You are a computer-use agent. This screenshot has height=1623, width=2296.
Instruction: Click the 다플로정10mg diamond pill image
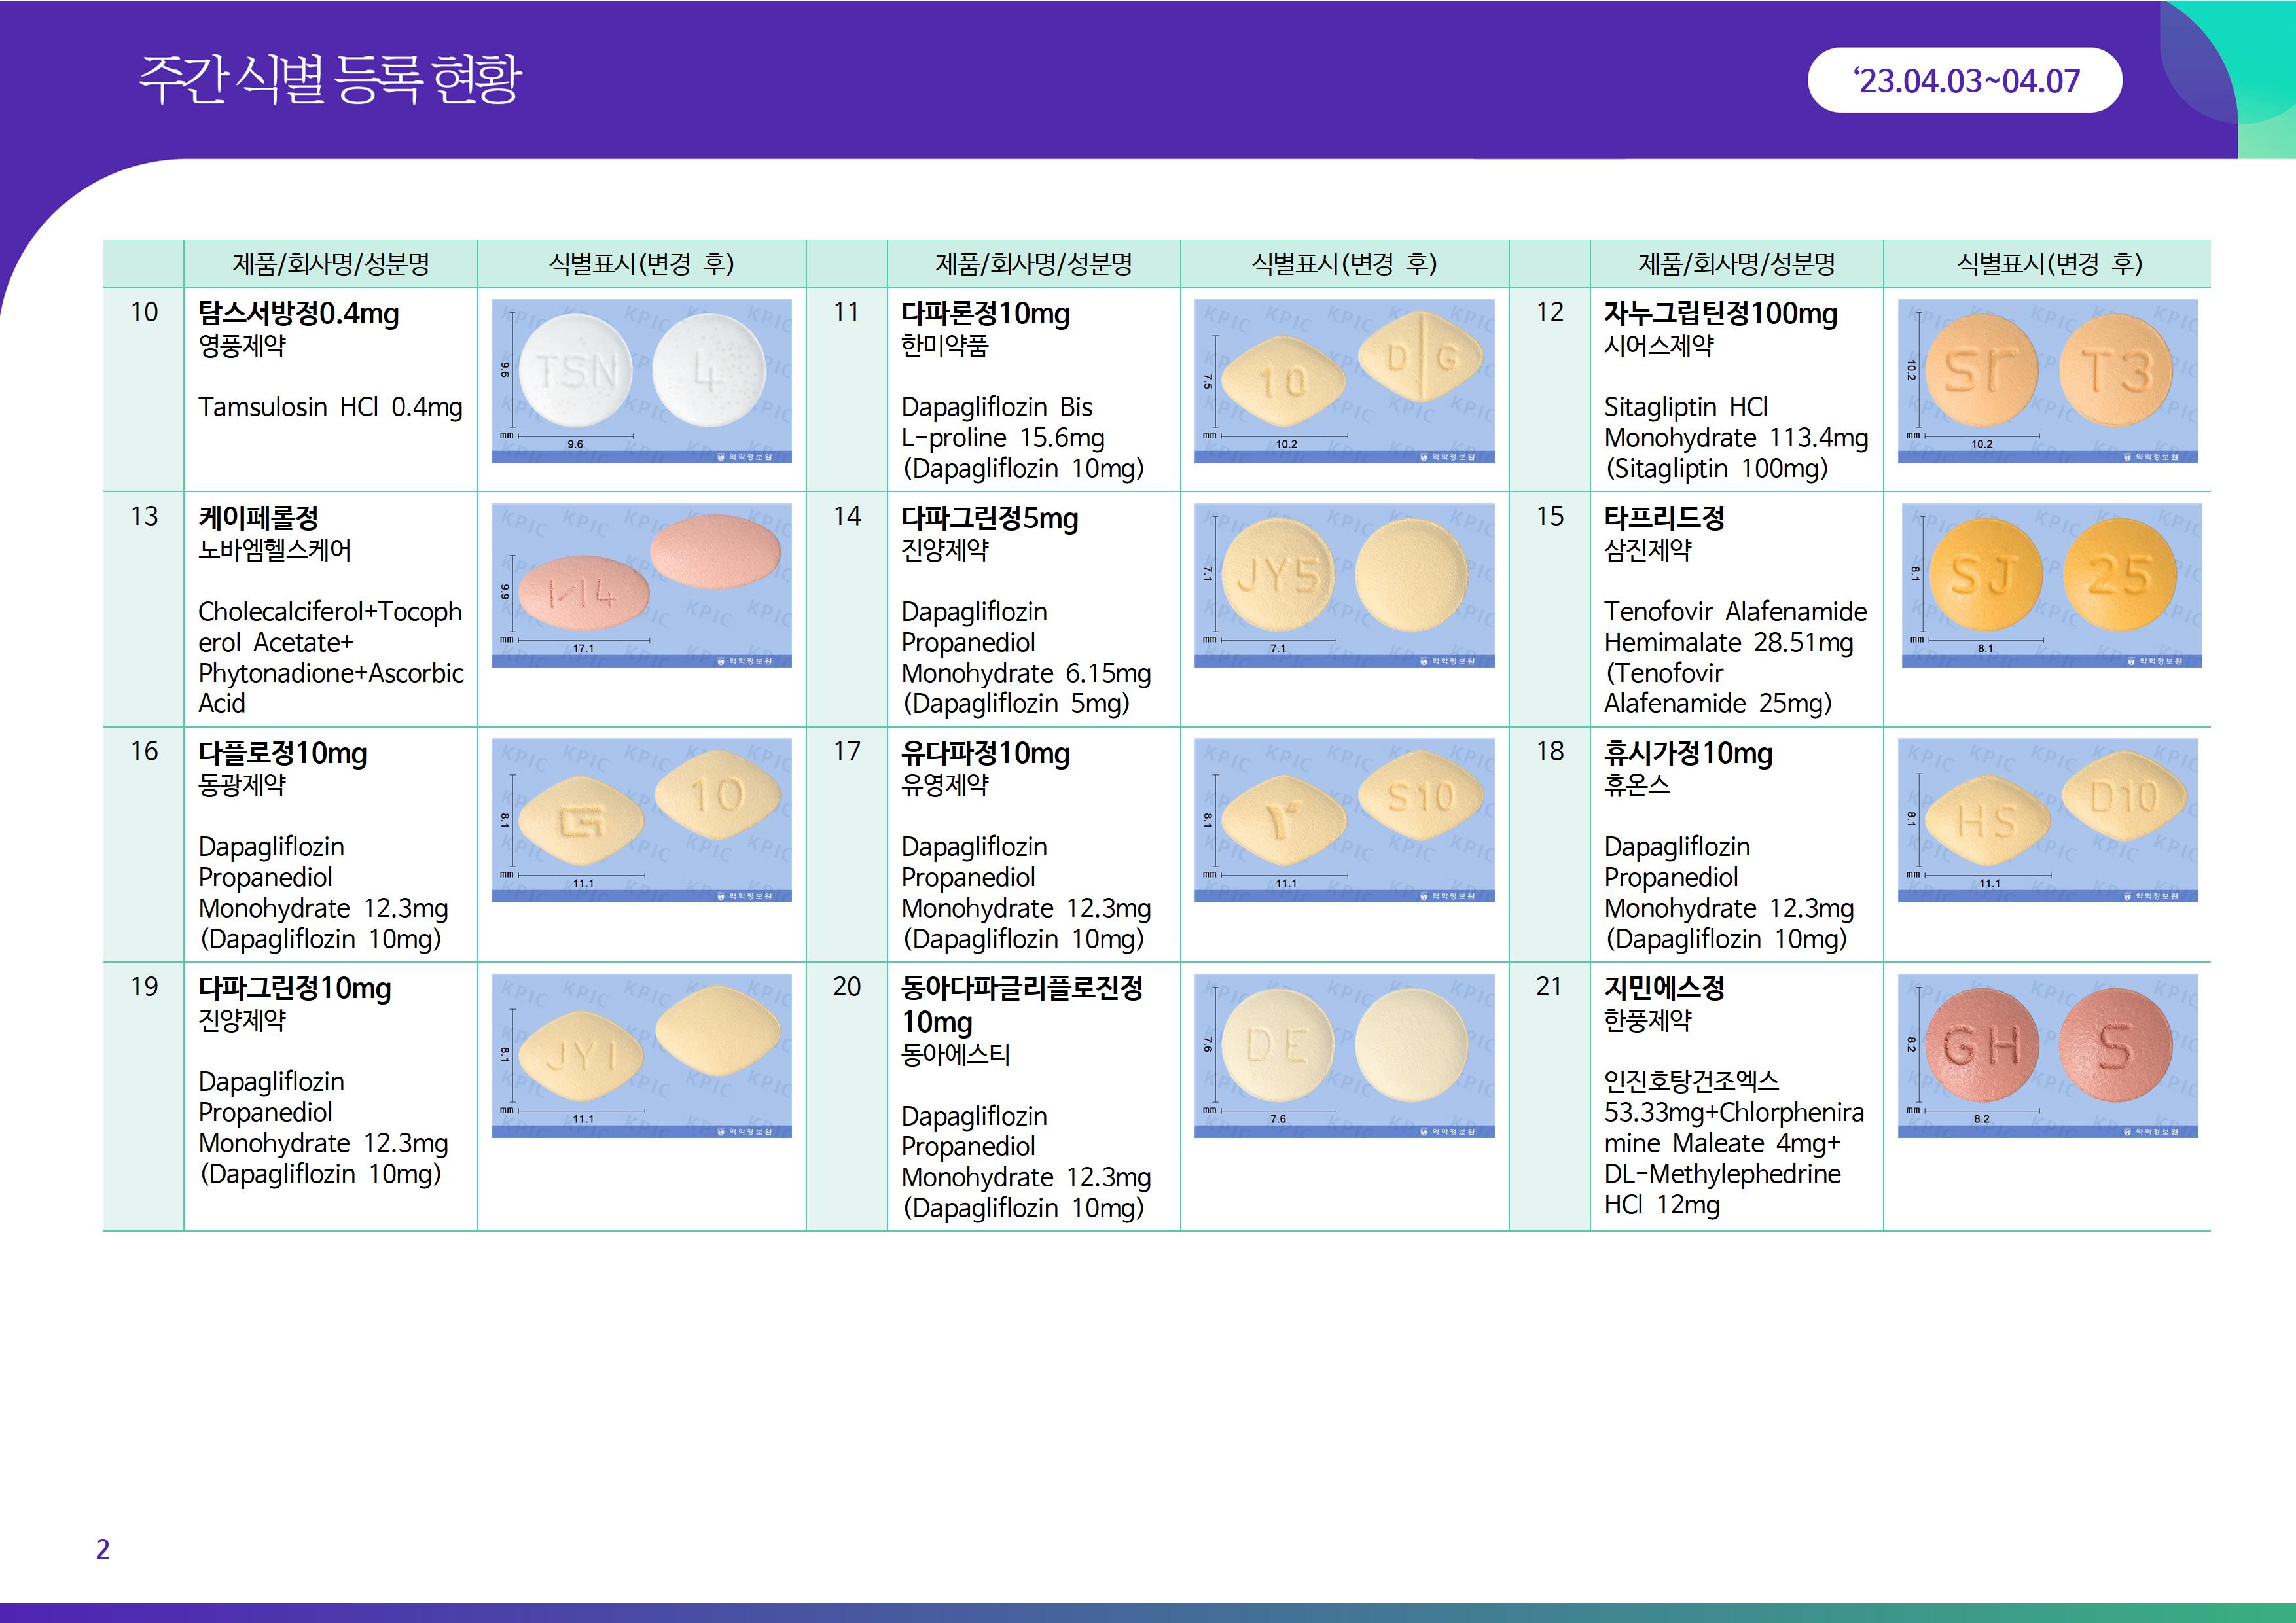(x=641, y=820)
